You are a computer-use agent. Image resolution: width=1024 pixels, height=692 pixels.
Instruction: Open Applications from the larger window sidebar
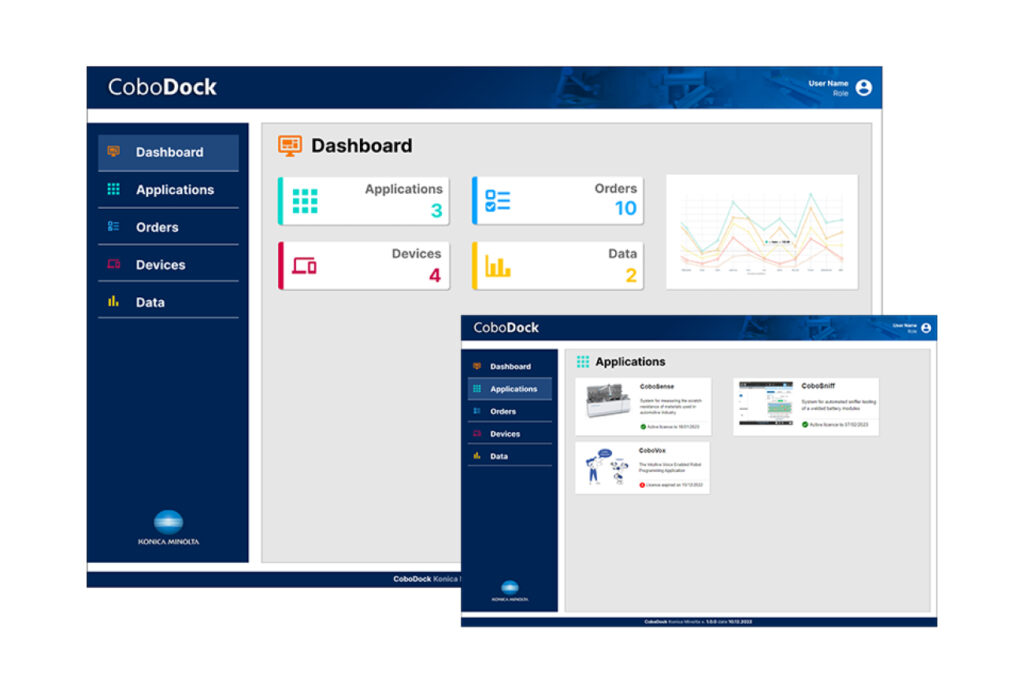[x=174, y=190]
